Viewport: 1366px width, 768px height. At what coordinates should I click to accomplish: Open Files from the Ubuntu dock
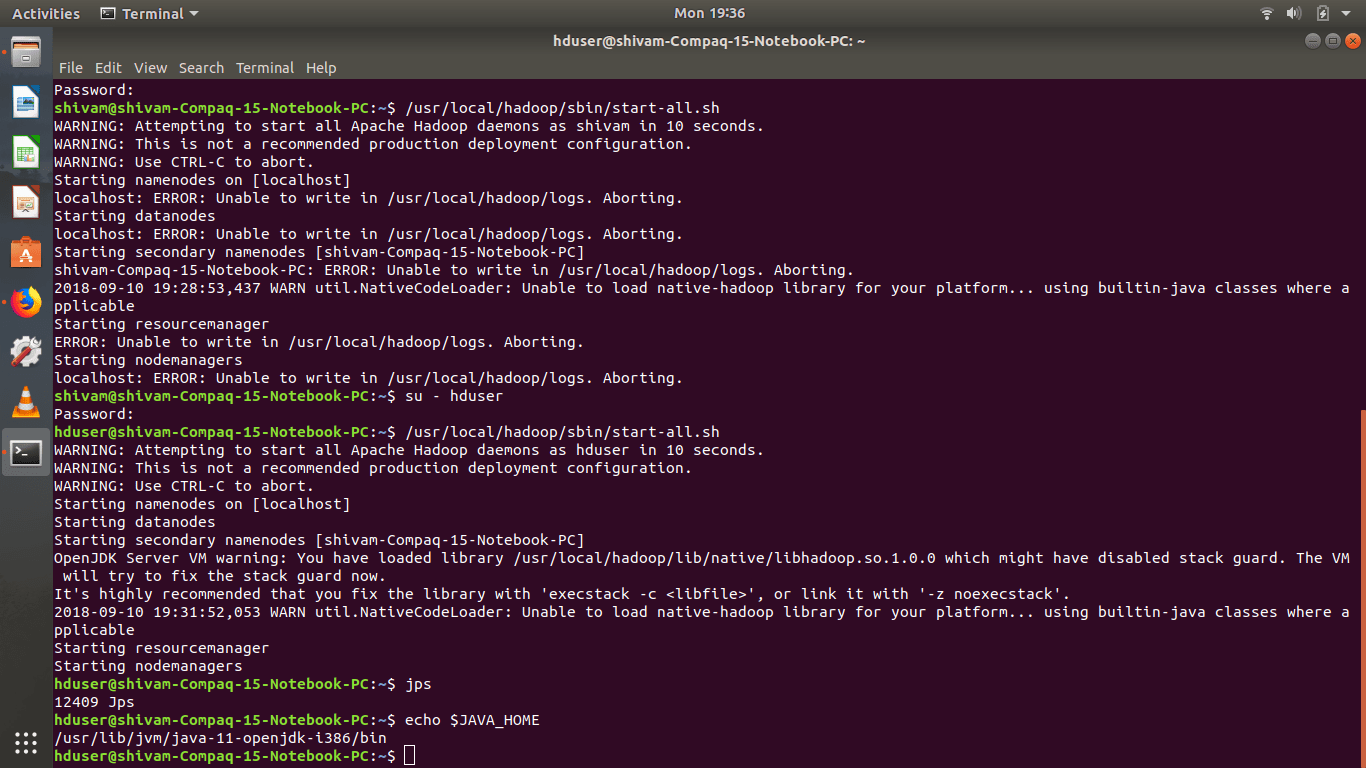coord(26,51)
